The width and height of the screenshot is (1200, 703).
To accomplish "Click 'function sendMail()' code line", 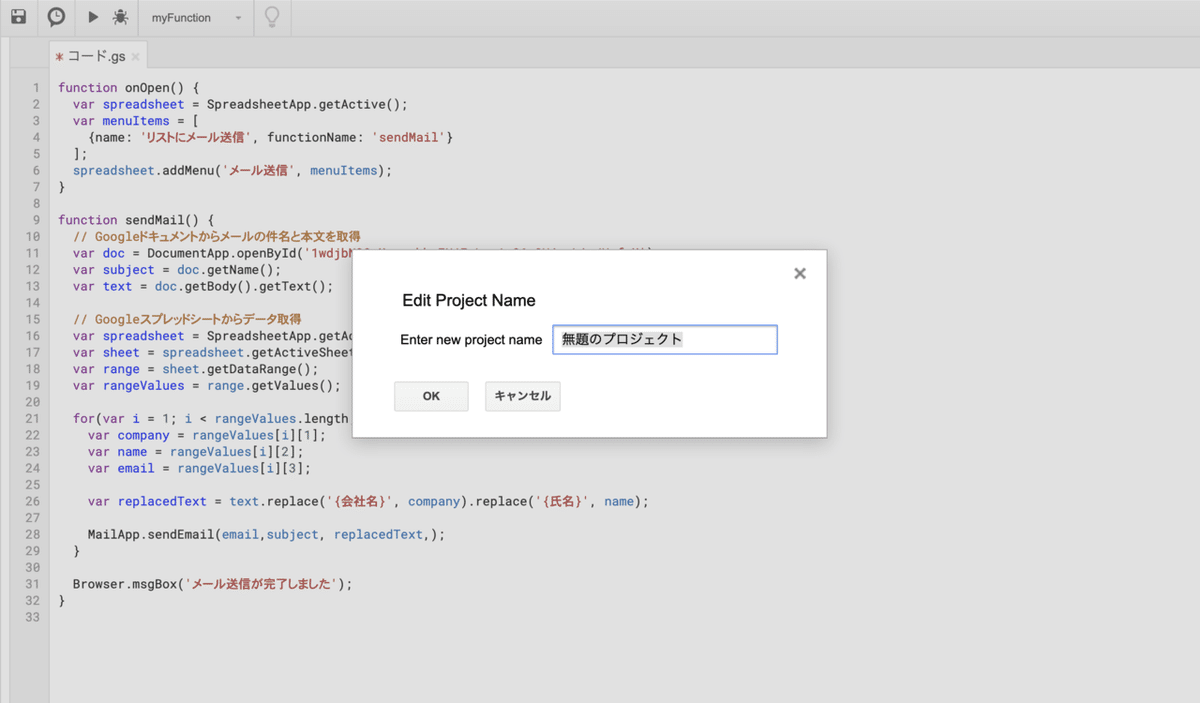I will tap(136, 220).
